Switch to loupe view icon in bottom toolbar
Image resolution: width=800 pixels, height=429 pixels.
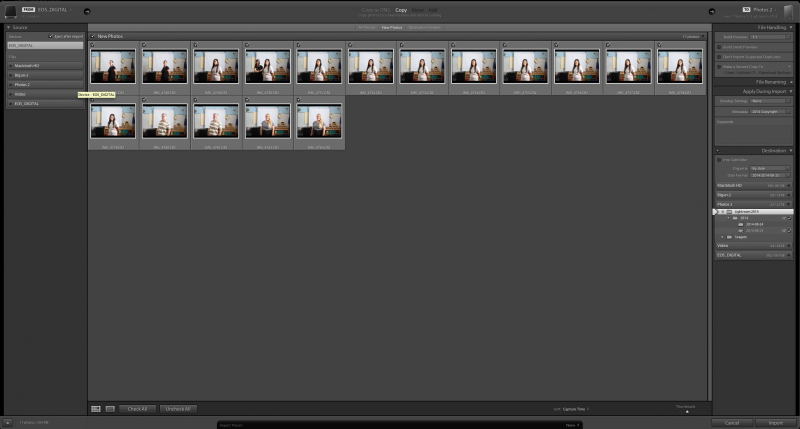[x=110, y=409]
